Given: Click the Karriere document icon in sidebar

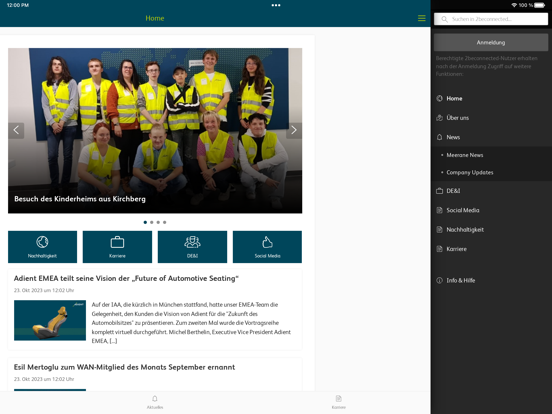Looking at the screenshot, I should [x=439, y=249].
